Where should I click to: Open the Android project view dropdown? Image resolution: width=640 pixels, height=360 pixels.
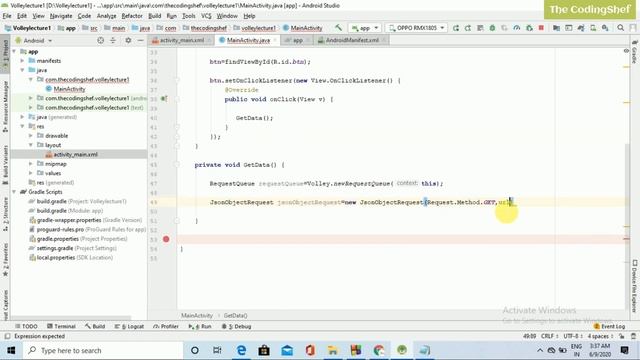tap(34, 40)
